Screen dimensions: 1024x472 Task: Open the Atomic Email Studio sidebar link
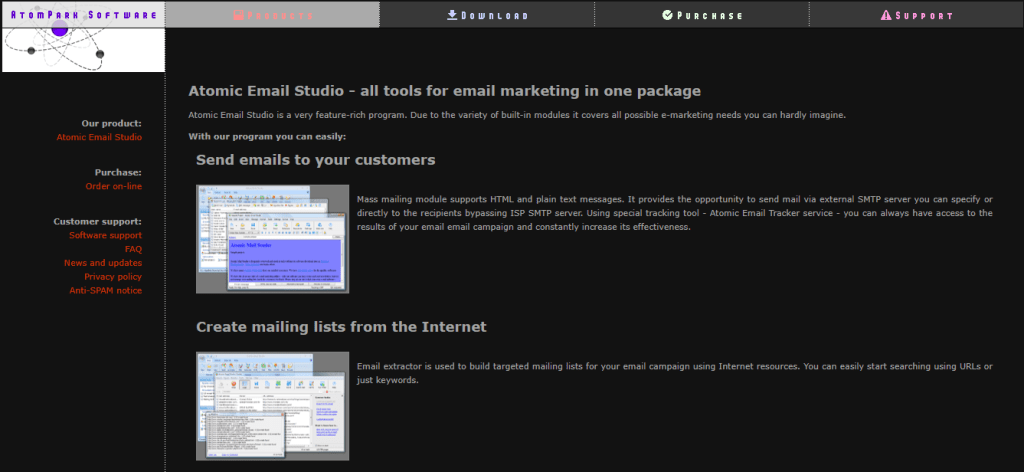click(x=99, y=137)
